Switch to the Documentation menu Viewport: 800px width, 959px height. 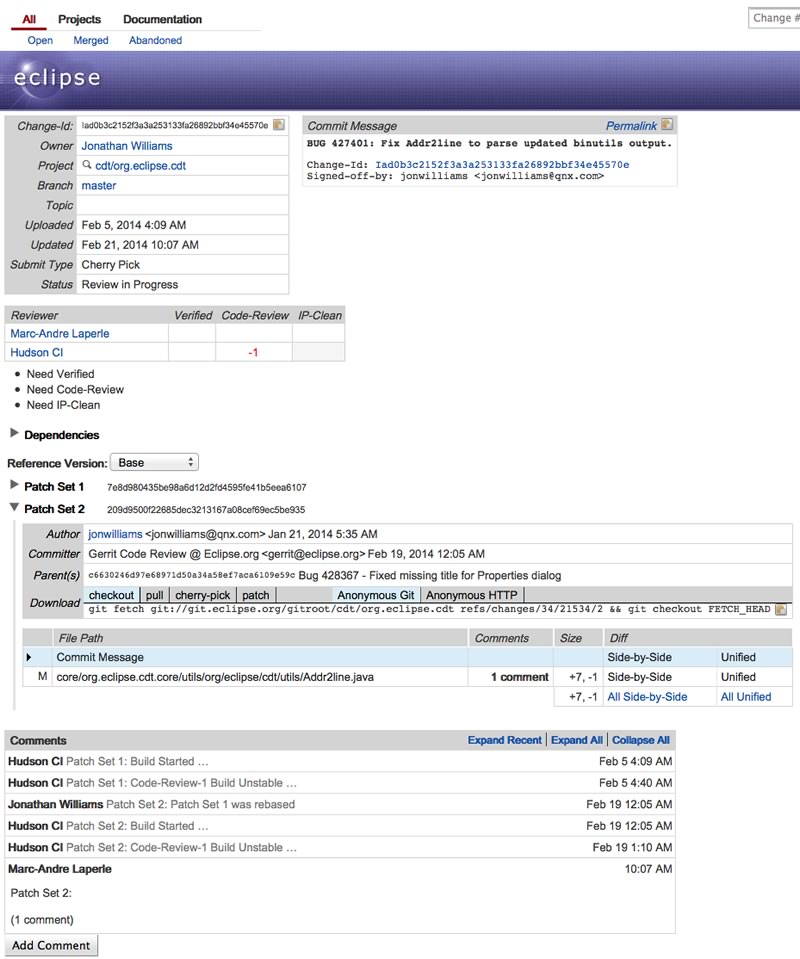tap(162, 19)
